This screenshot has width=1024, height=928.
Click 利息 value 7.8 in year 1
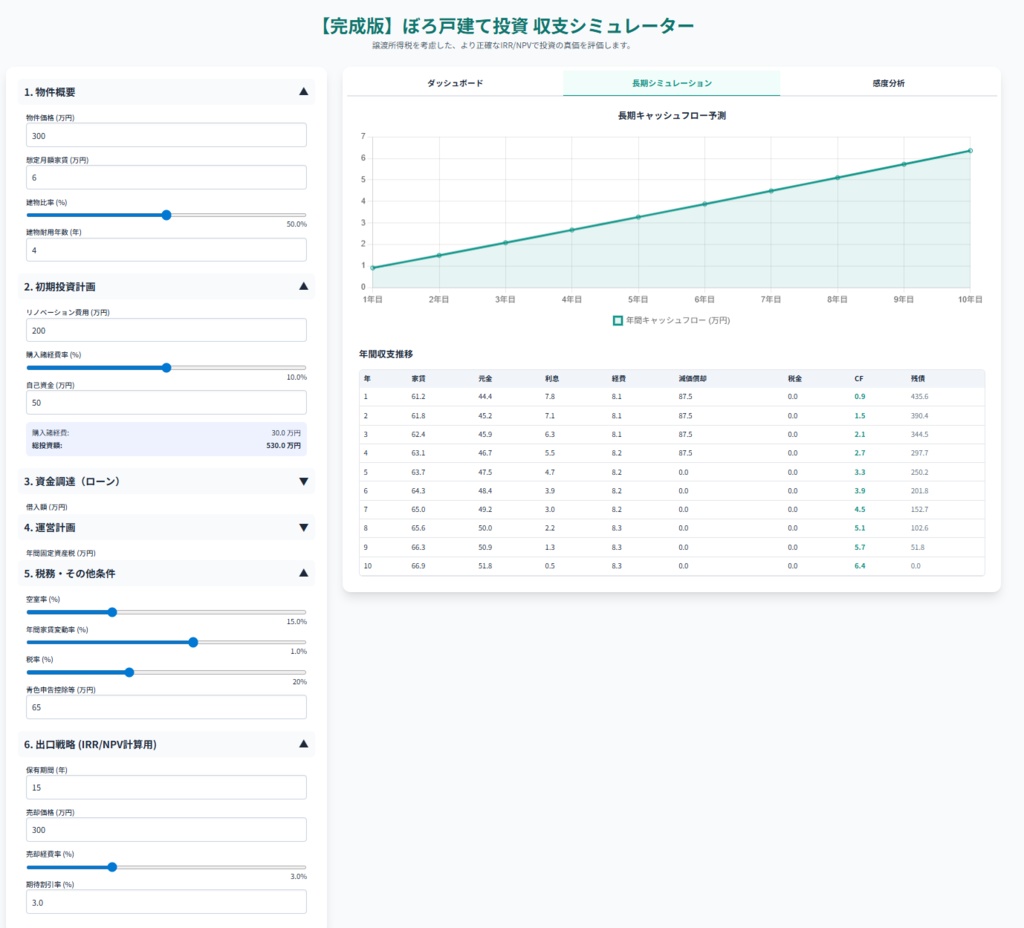click(x=549, y=396)
